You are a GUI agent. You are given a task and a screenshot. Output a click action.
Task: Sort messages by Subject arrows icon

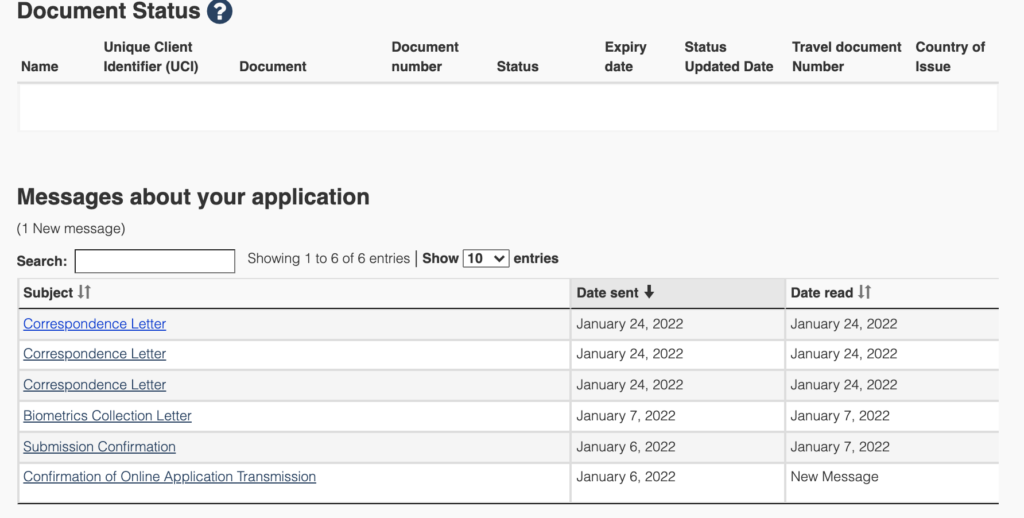point(84,292)
